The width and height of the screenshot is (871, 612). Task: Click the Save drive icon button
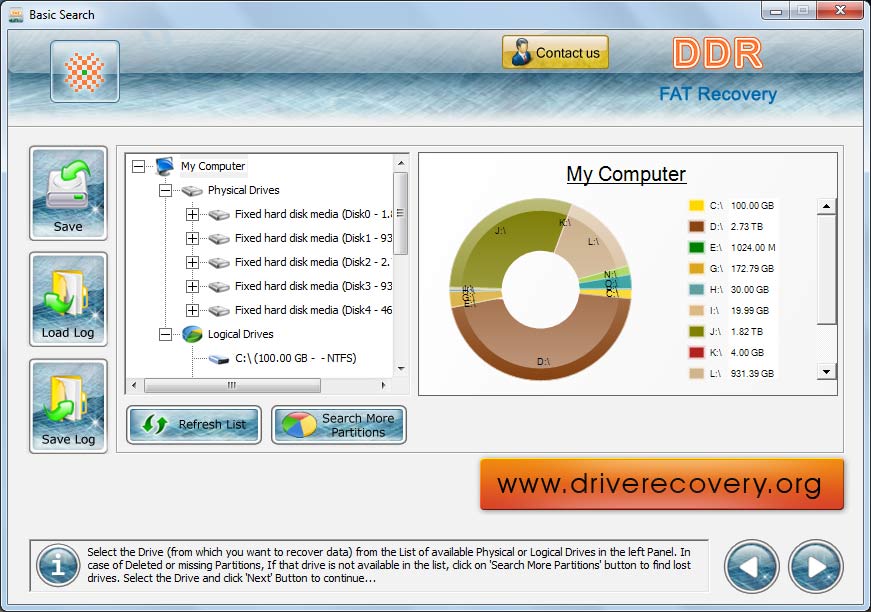(68, 193)
